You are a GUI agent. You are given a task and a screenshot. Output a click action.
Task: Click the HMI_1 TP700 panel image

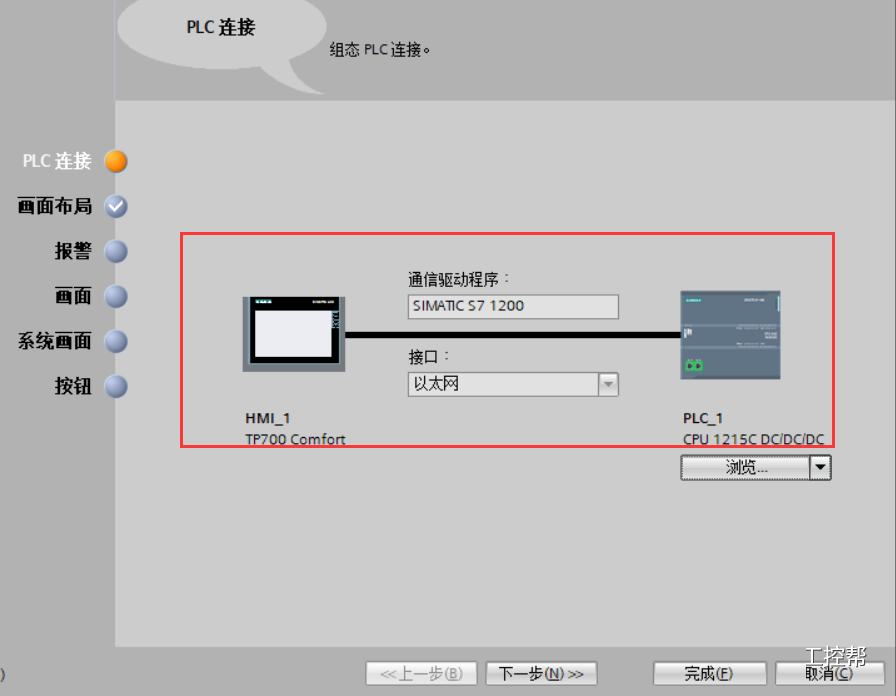[x=294, y=334]
